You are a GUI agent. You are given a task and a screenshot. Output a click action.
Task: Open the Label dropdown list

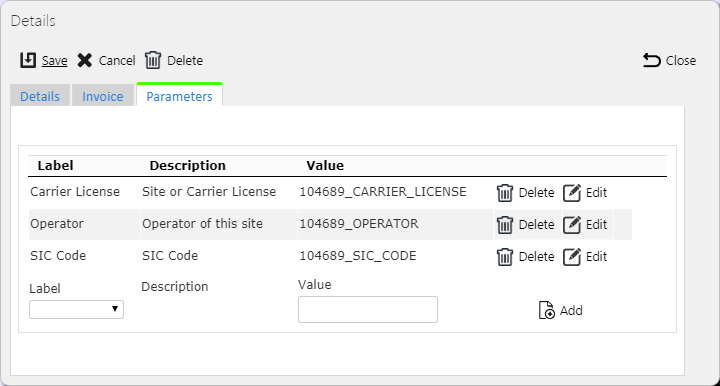(x=76, y=309)
